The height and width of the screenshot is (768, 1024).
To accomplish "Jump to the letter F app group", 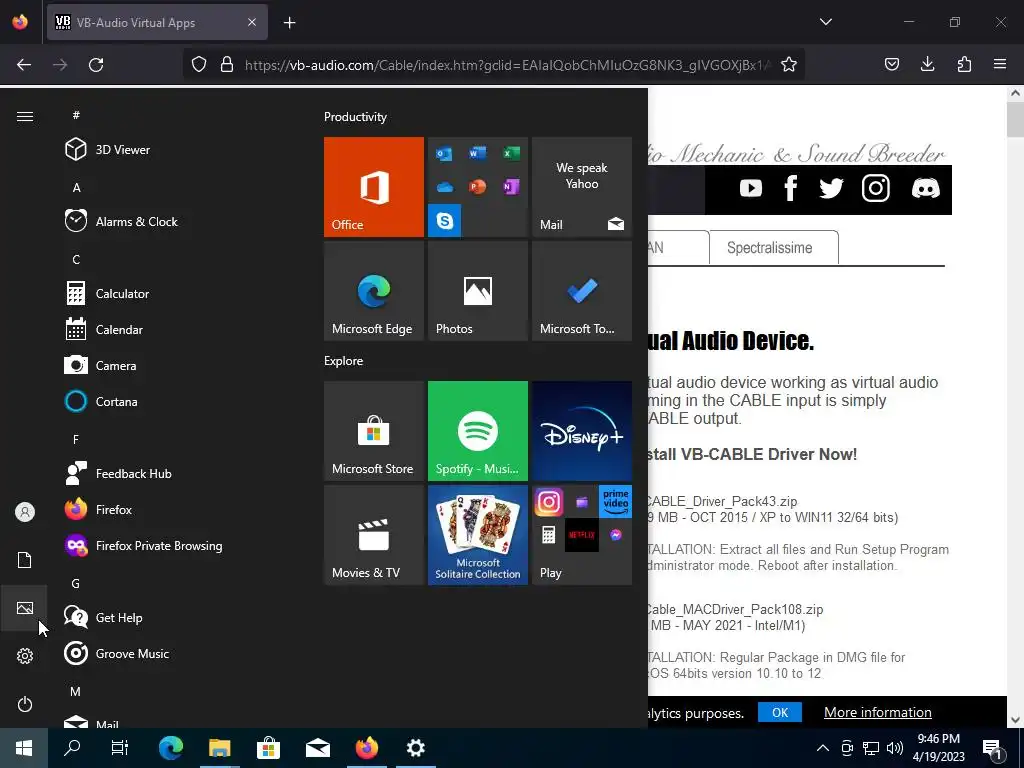I will [x=76, y=440].
